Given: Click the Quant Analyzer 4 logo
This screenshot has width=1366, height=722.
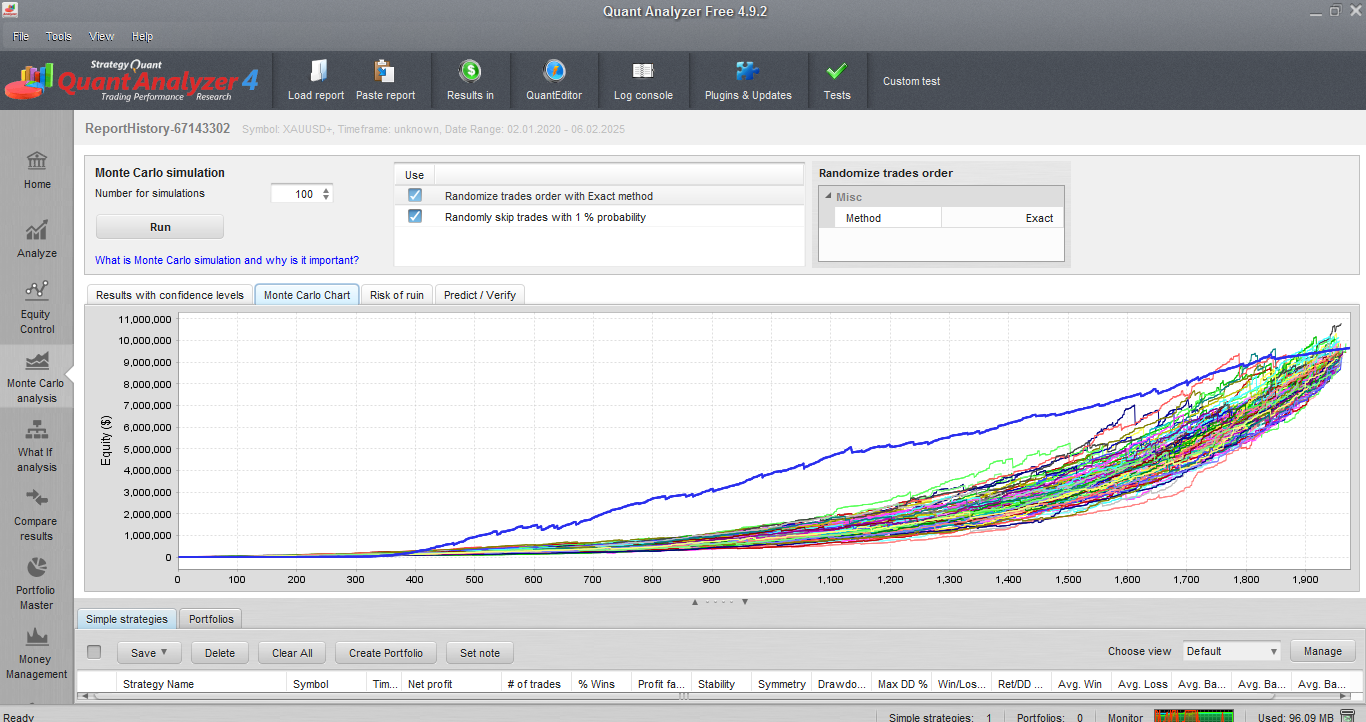Looking at the screenshot, I should 131,81.
